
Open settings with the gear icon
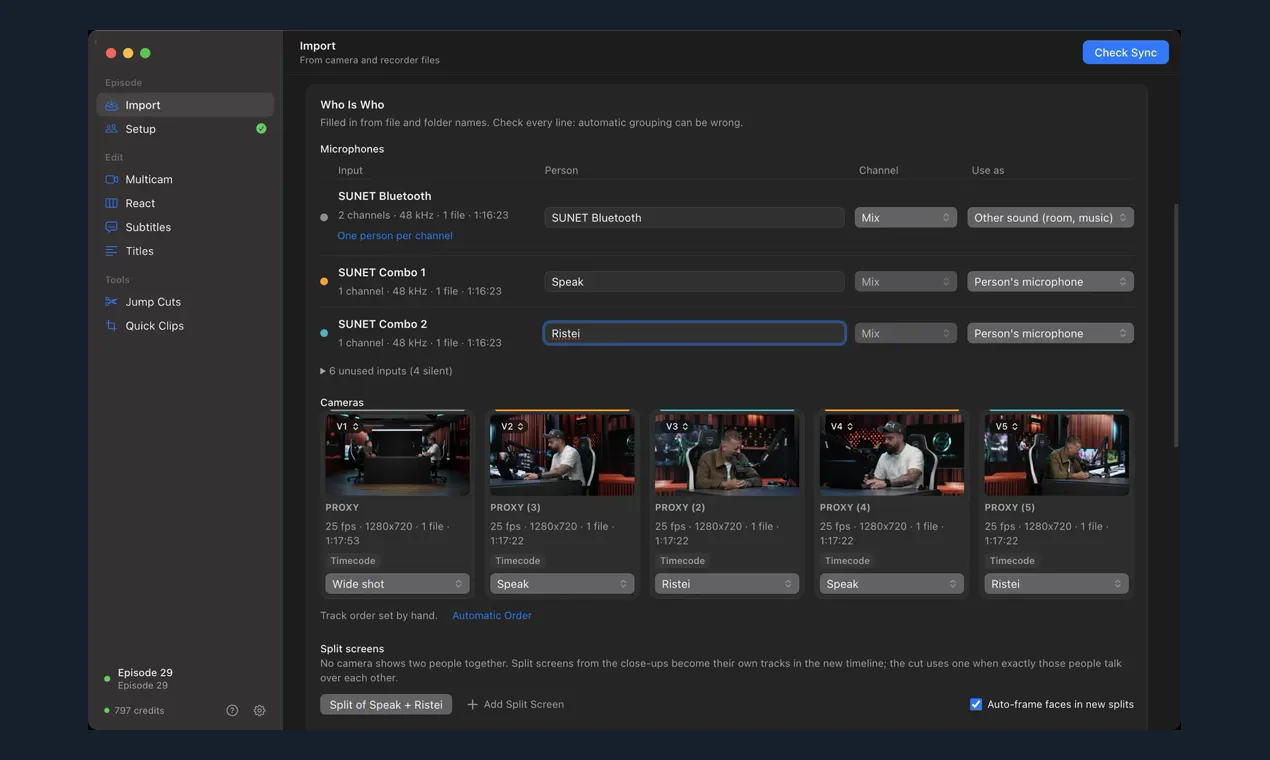(x=260, y=711)
